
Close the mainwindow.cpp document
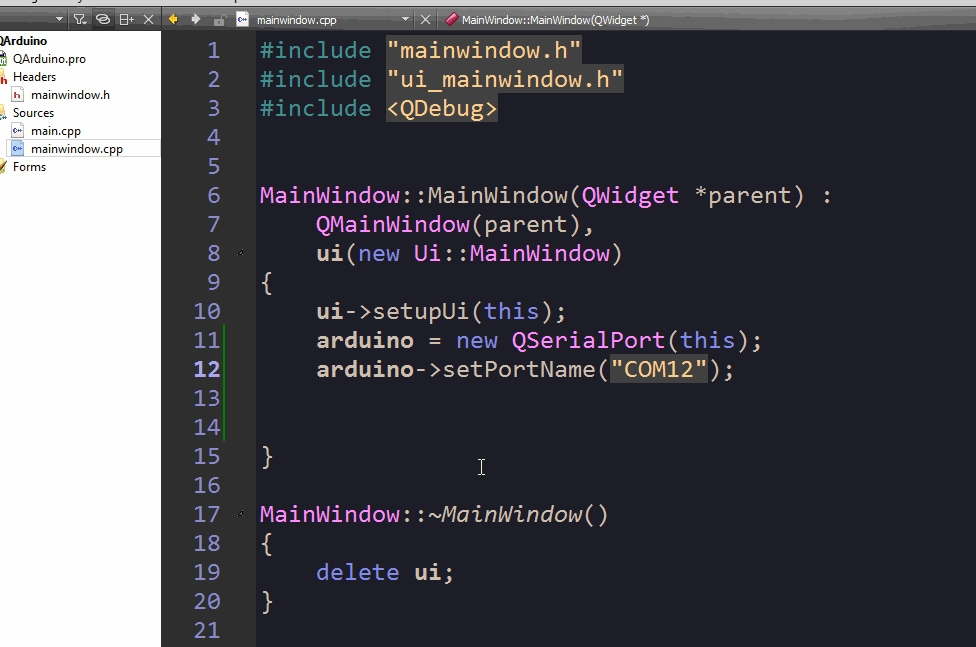tap(425, 20)
